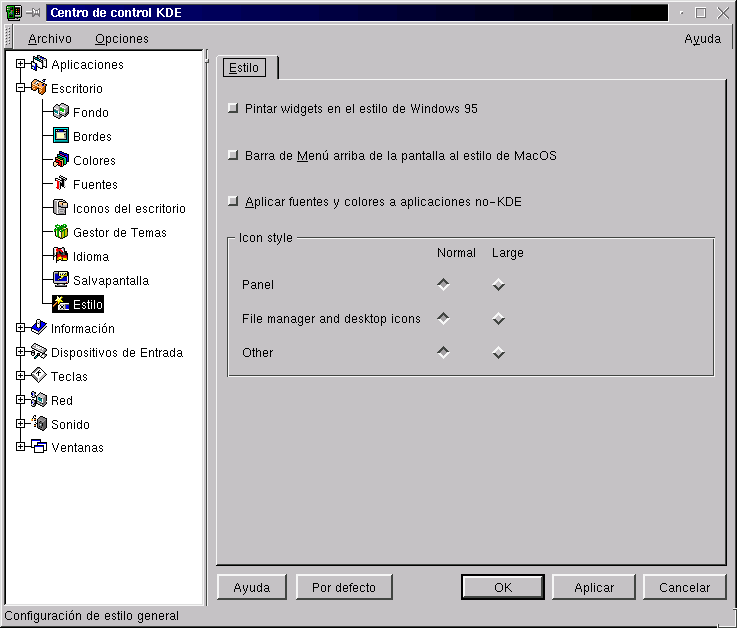Enable fonts and colors for no-KDE apps

[233, 202]
